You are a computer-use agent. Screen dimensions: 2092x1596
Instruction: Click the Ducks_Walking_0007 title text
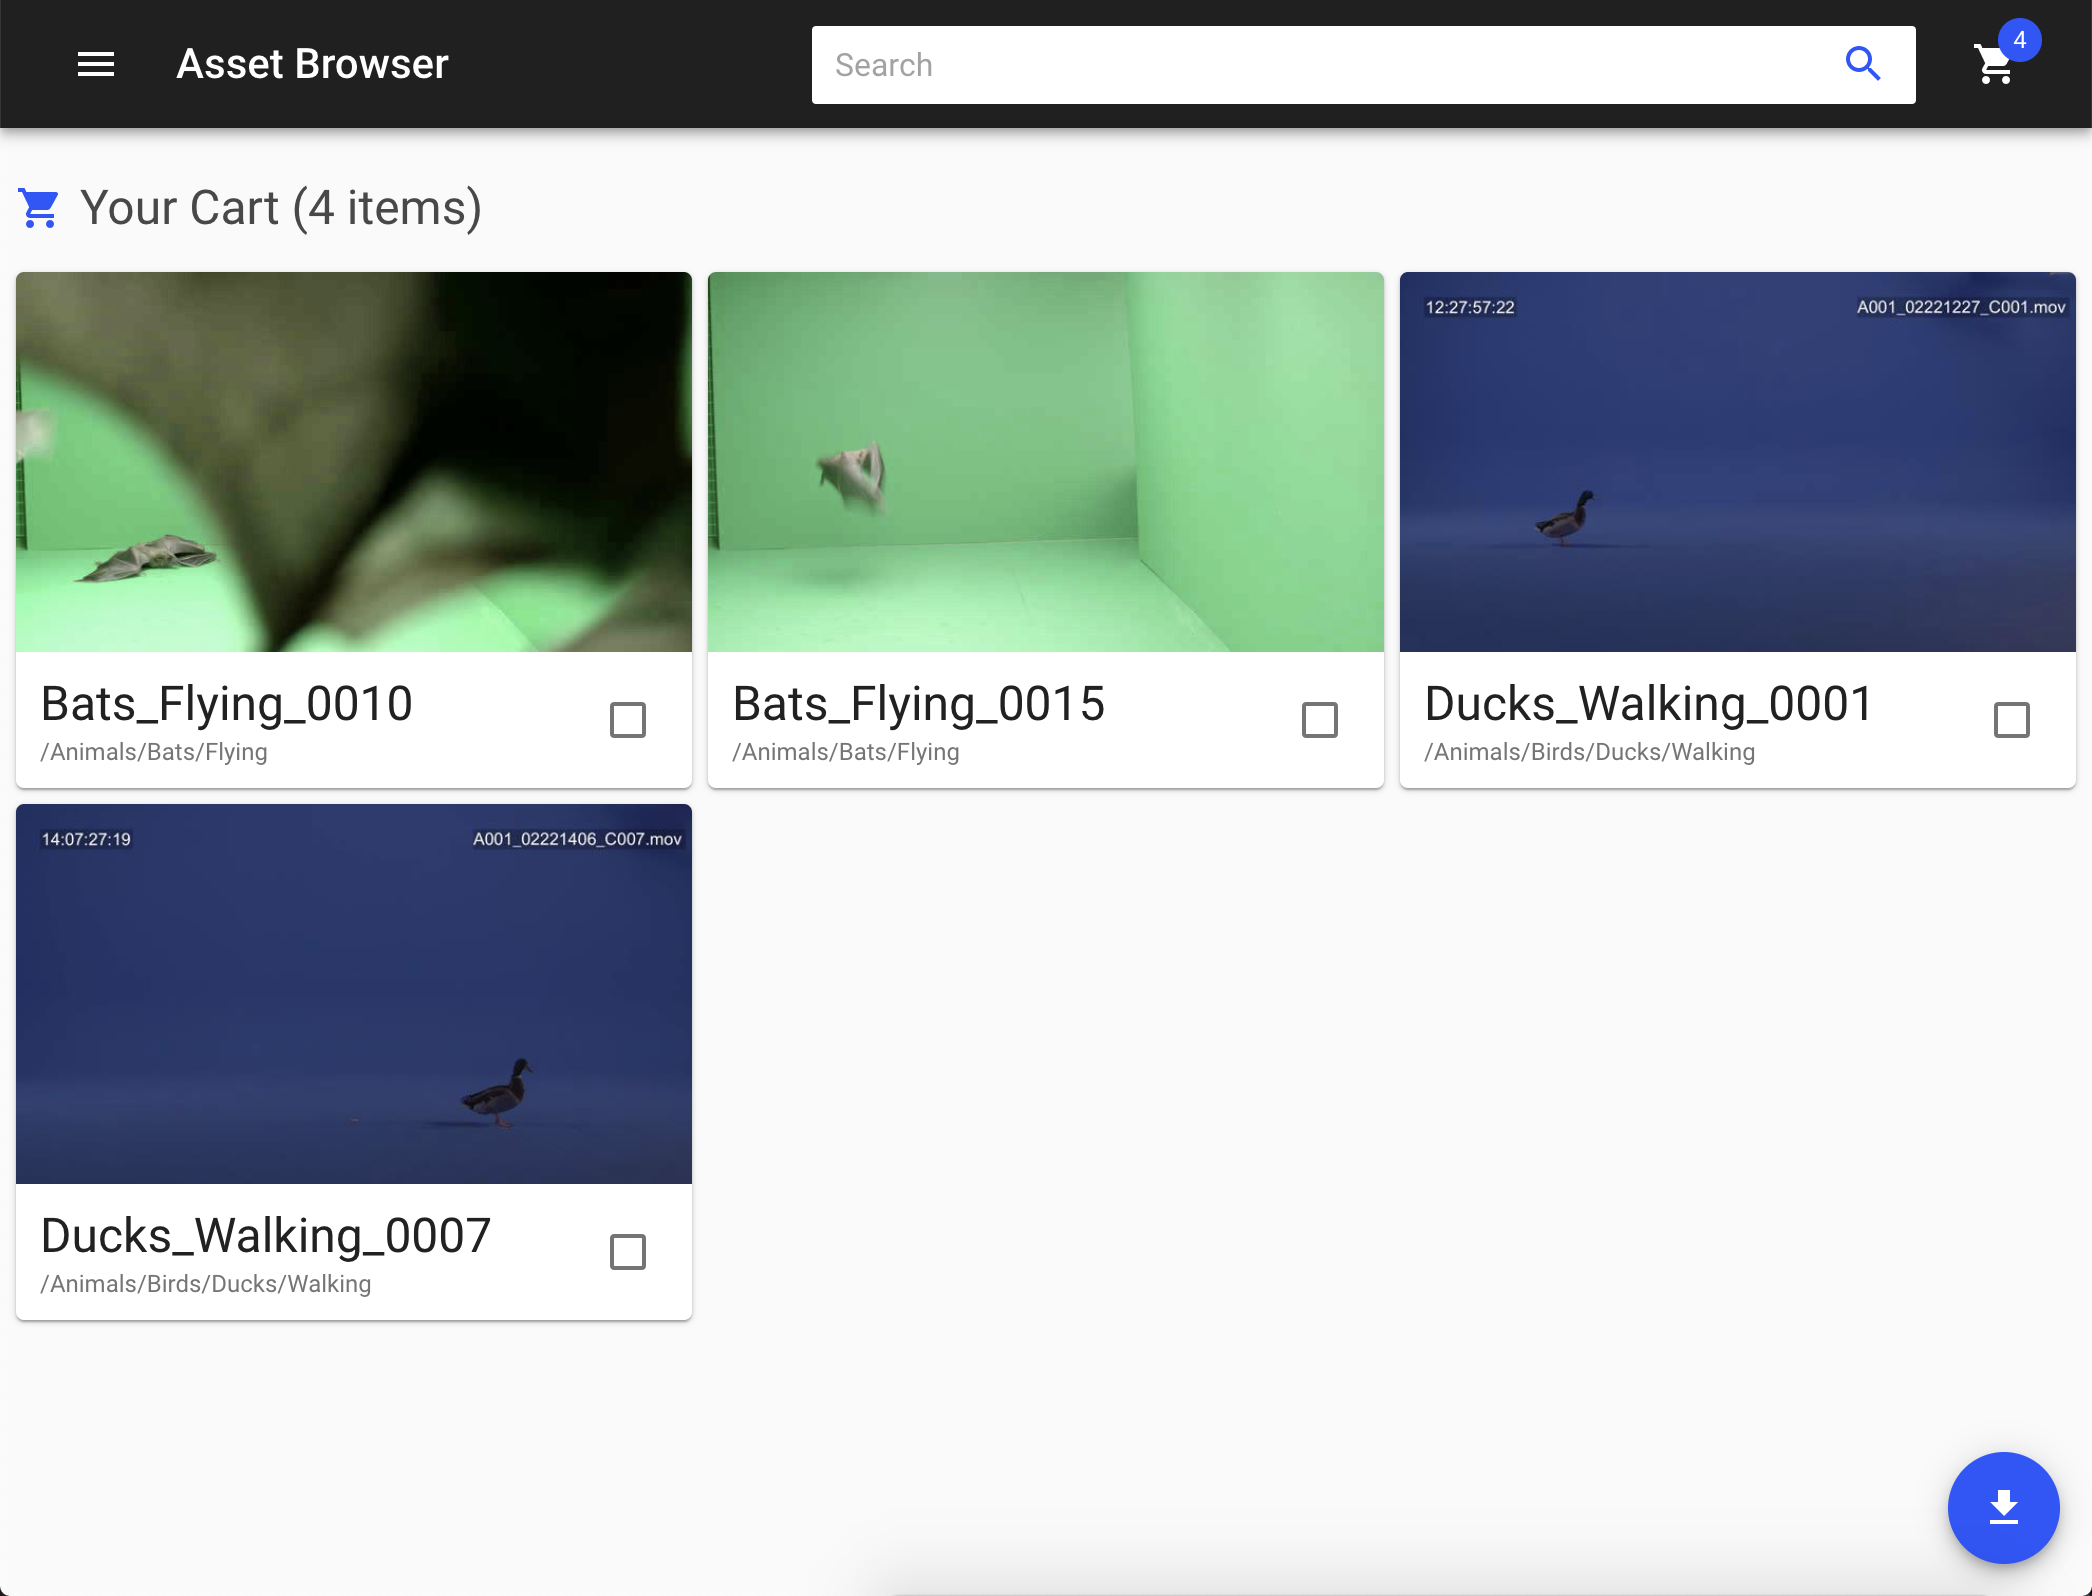tap(266, 1236)
